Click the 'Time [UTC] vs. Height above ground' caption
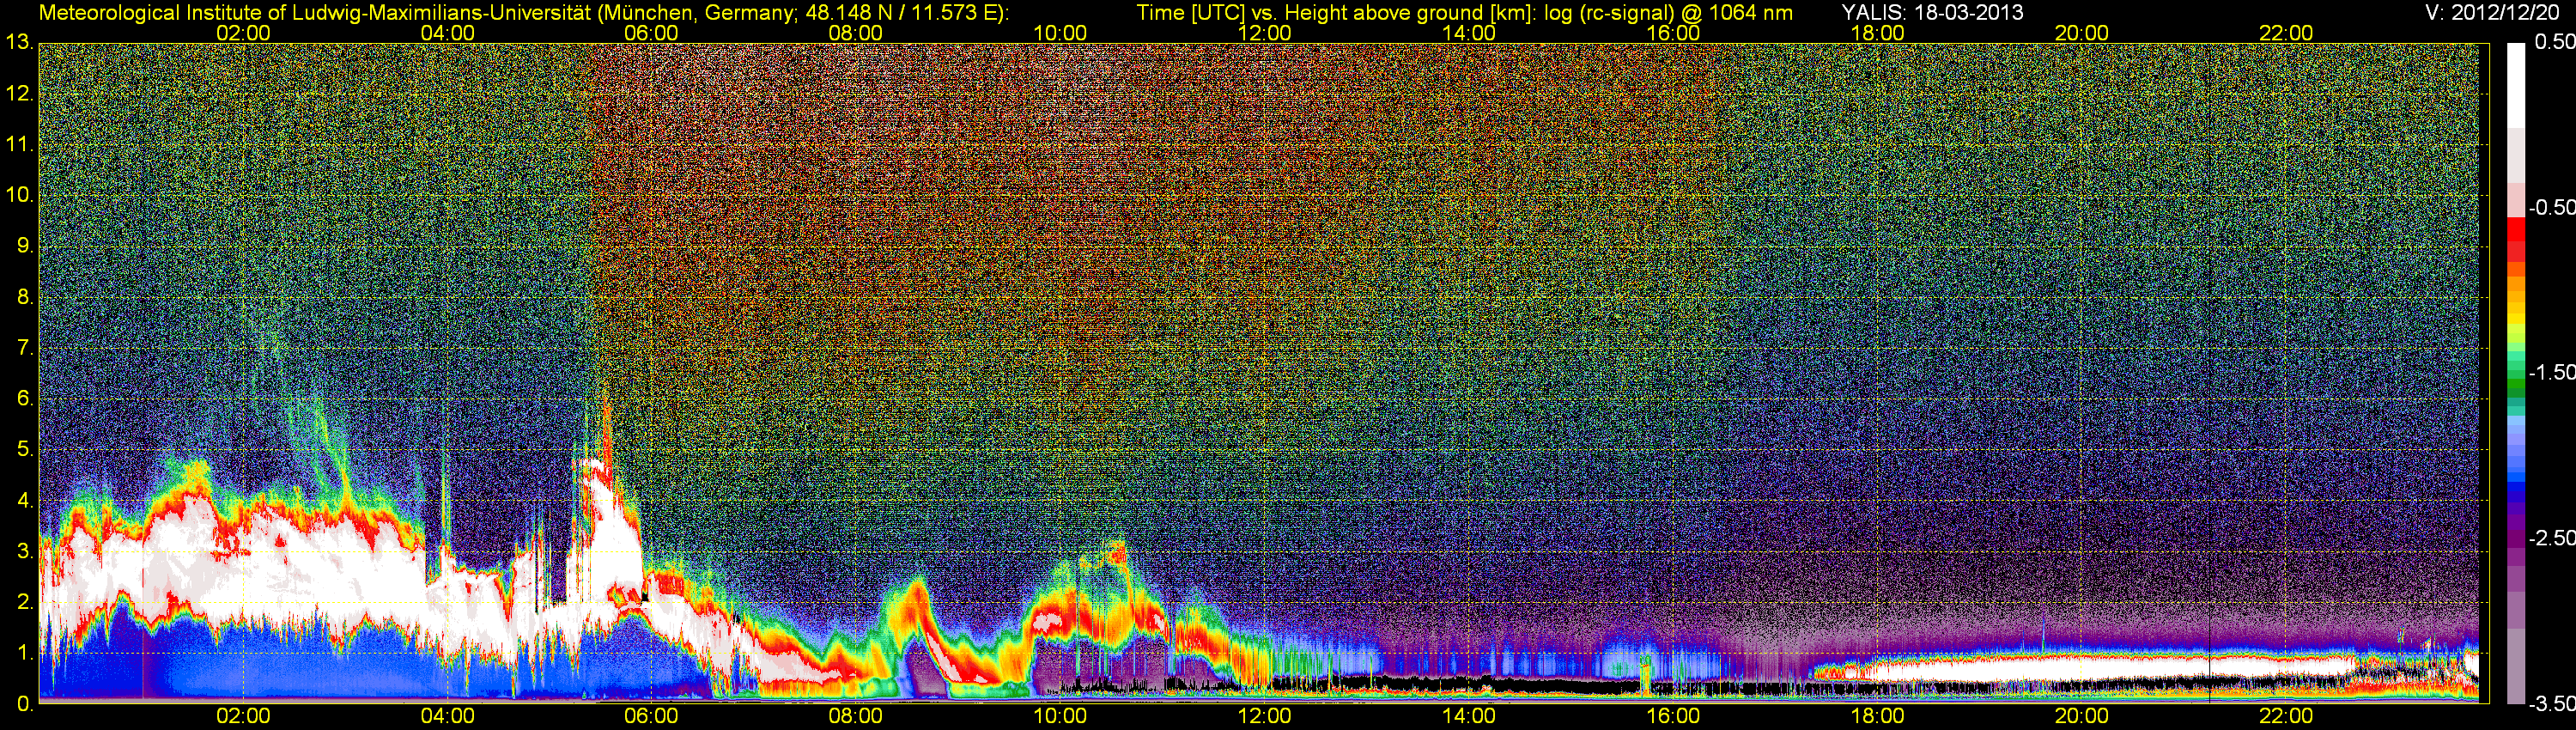 (x=1337, y=12)
